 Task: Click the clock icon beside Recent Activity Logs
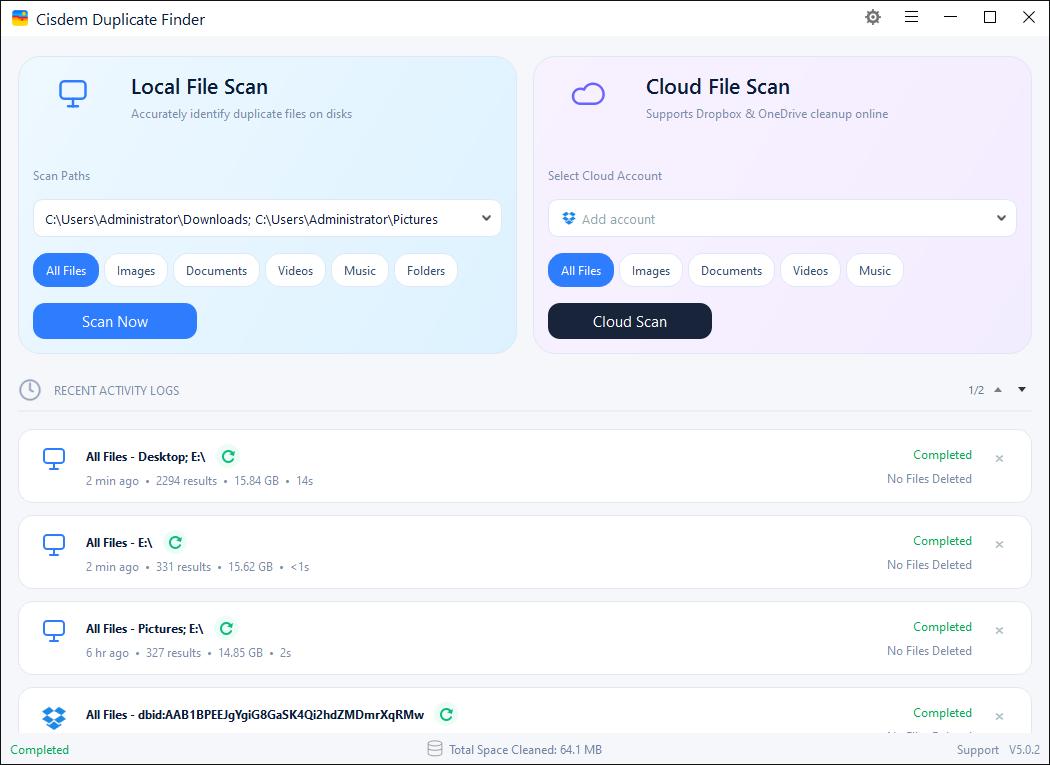click(x=29, y=390)
